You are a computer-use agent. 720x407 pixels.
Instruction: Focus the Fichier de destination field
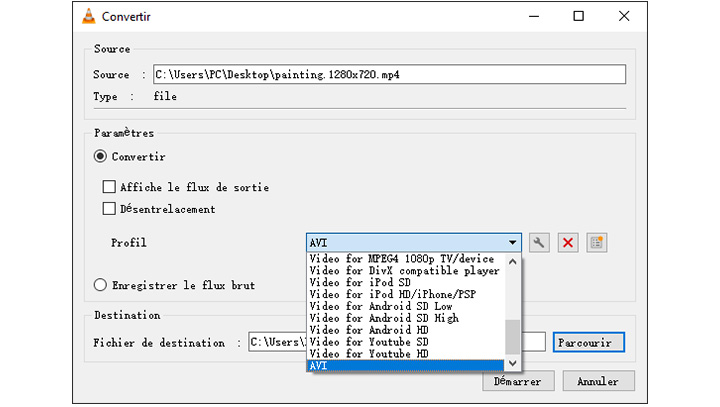(397, 342)
